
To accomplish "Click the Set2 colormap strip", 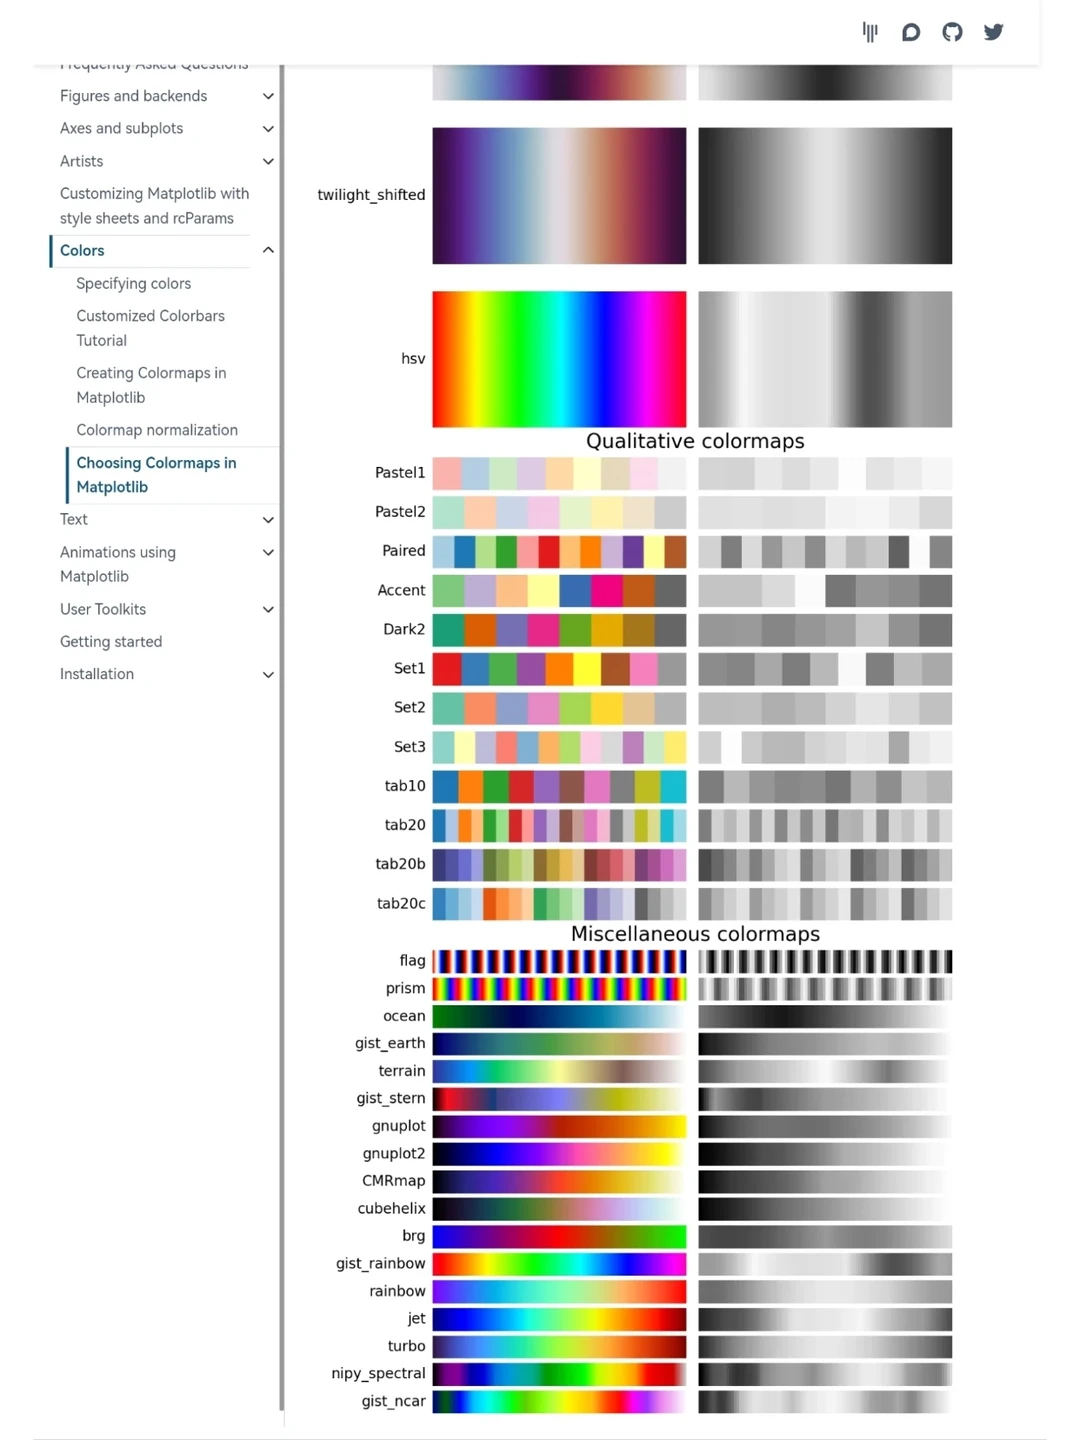I will [559, 708].
